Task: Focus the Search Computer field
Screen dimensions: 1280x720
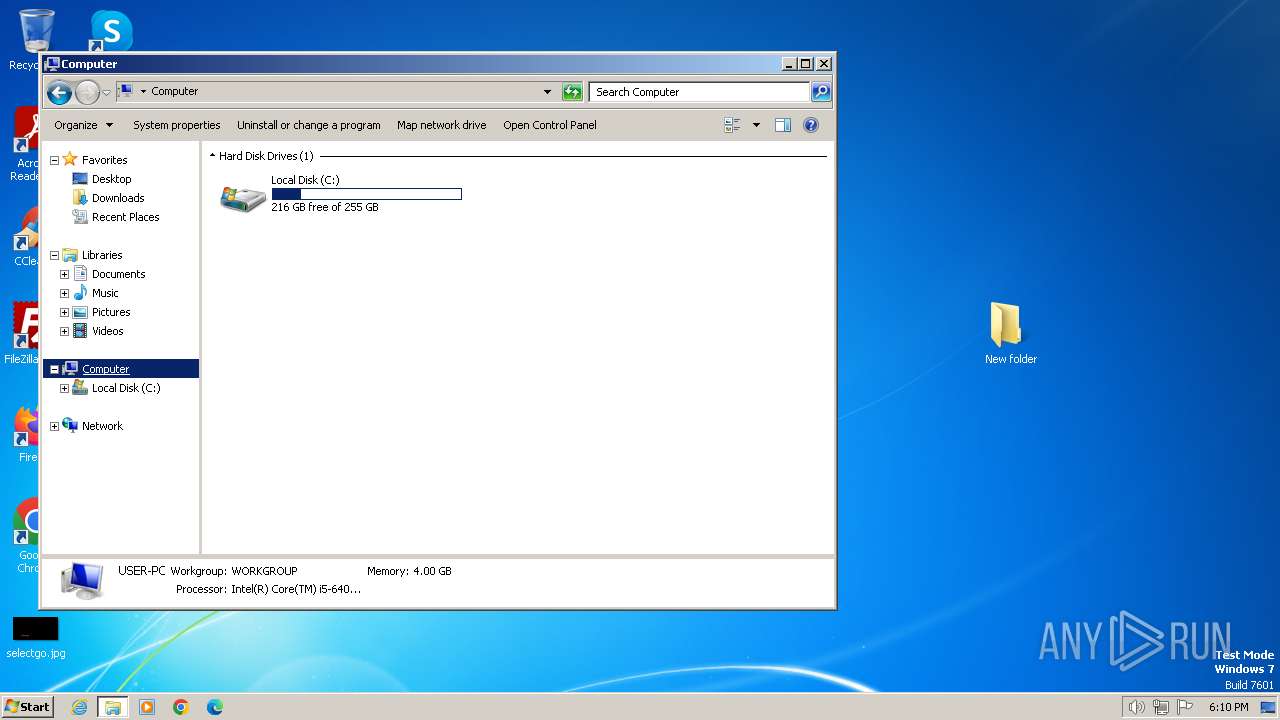Action: click(699, 92)
